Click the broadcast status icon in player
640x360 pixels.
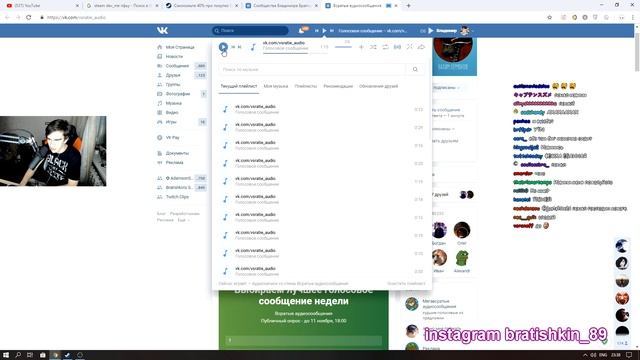(x=397, y=47)
